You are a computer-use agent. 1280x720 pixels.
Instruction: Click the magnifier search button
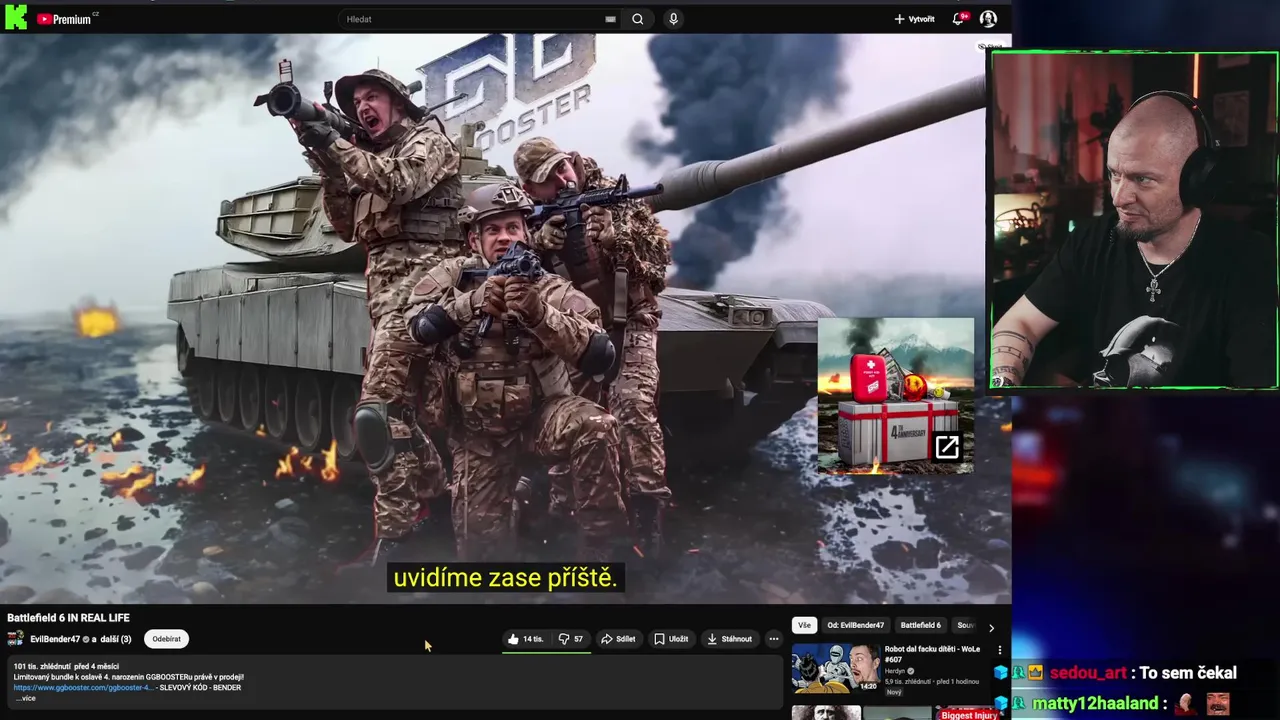(x=637, y=19)
